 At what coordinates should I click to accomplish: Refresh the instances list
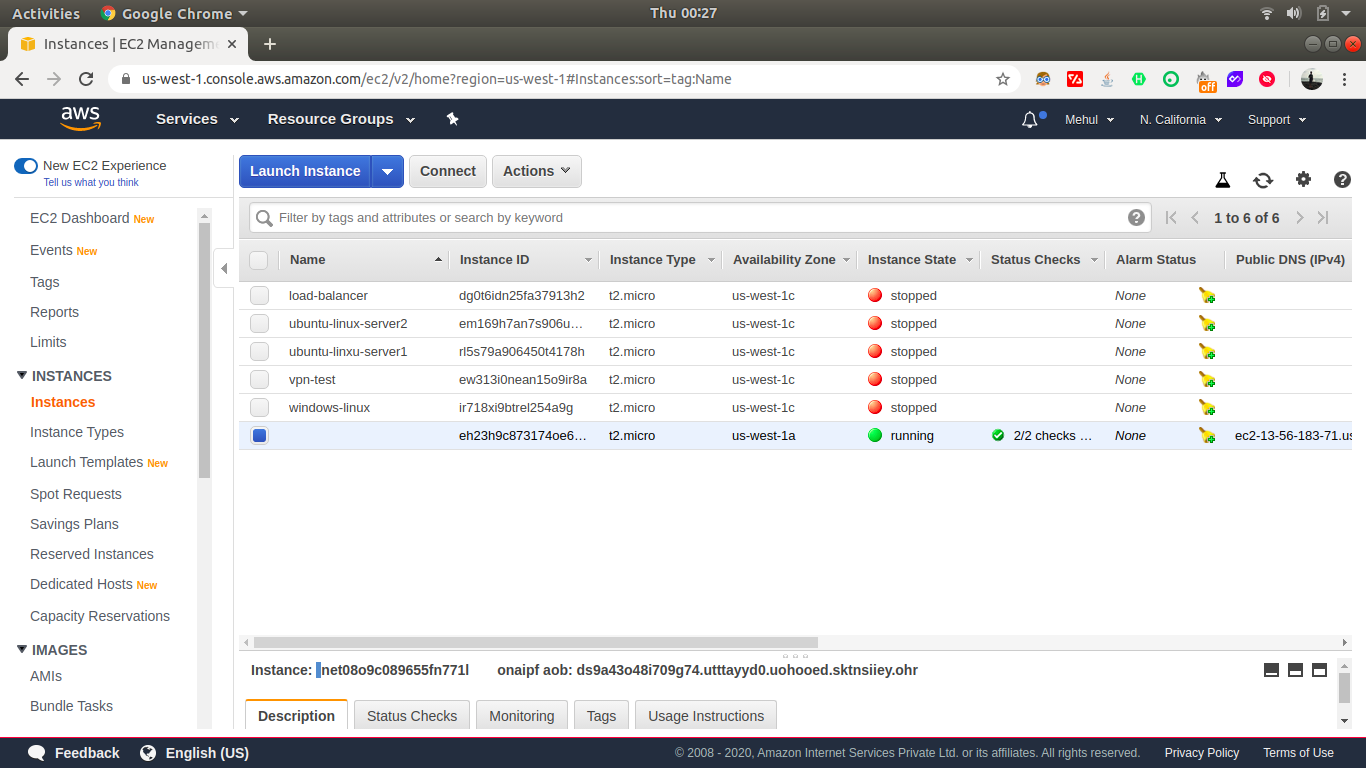click(x=1263, y=180)
